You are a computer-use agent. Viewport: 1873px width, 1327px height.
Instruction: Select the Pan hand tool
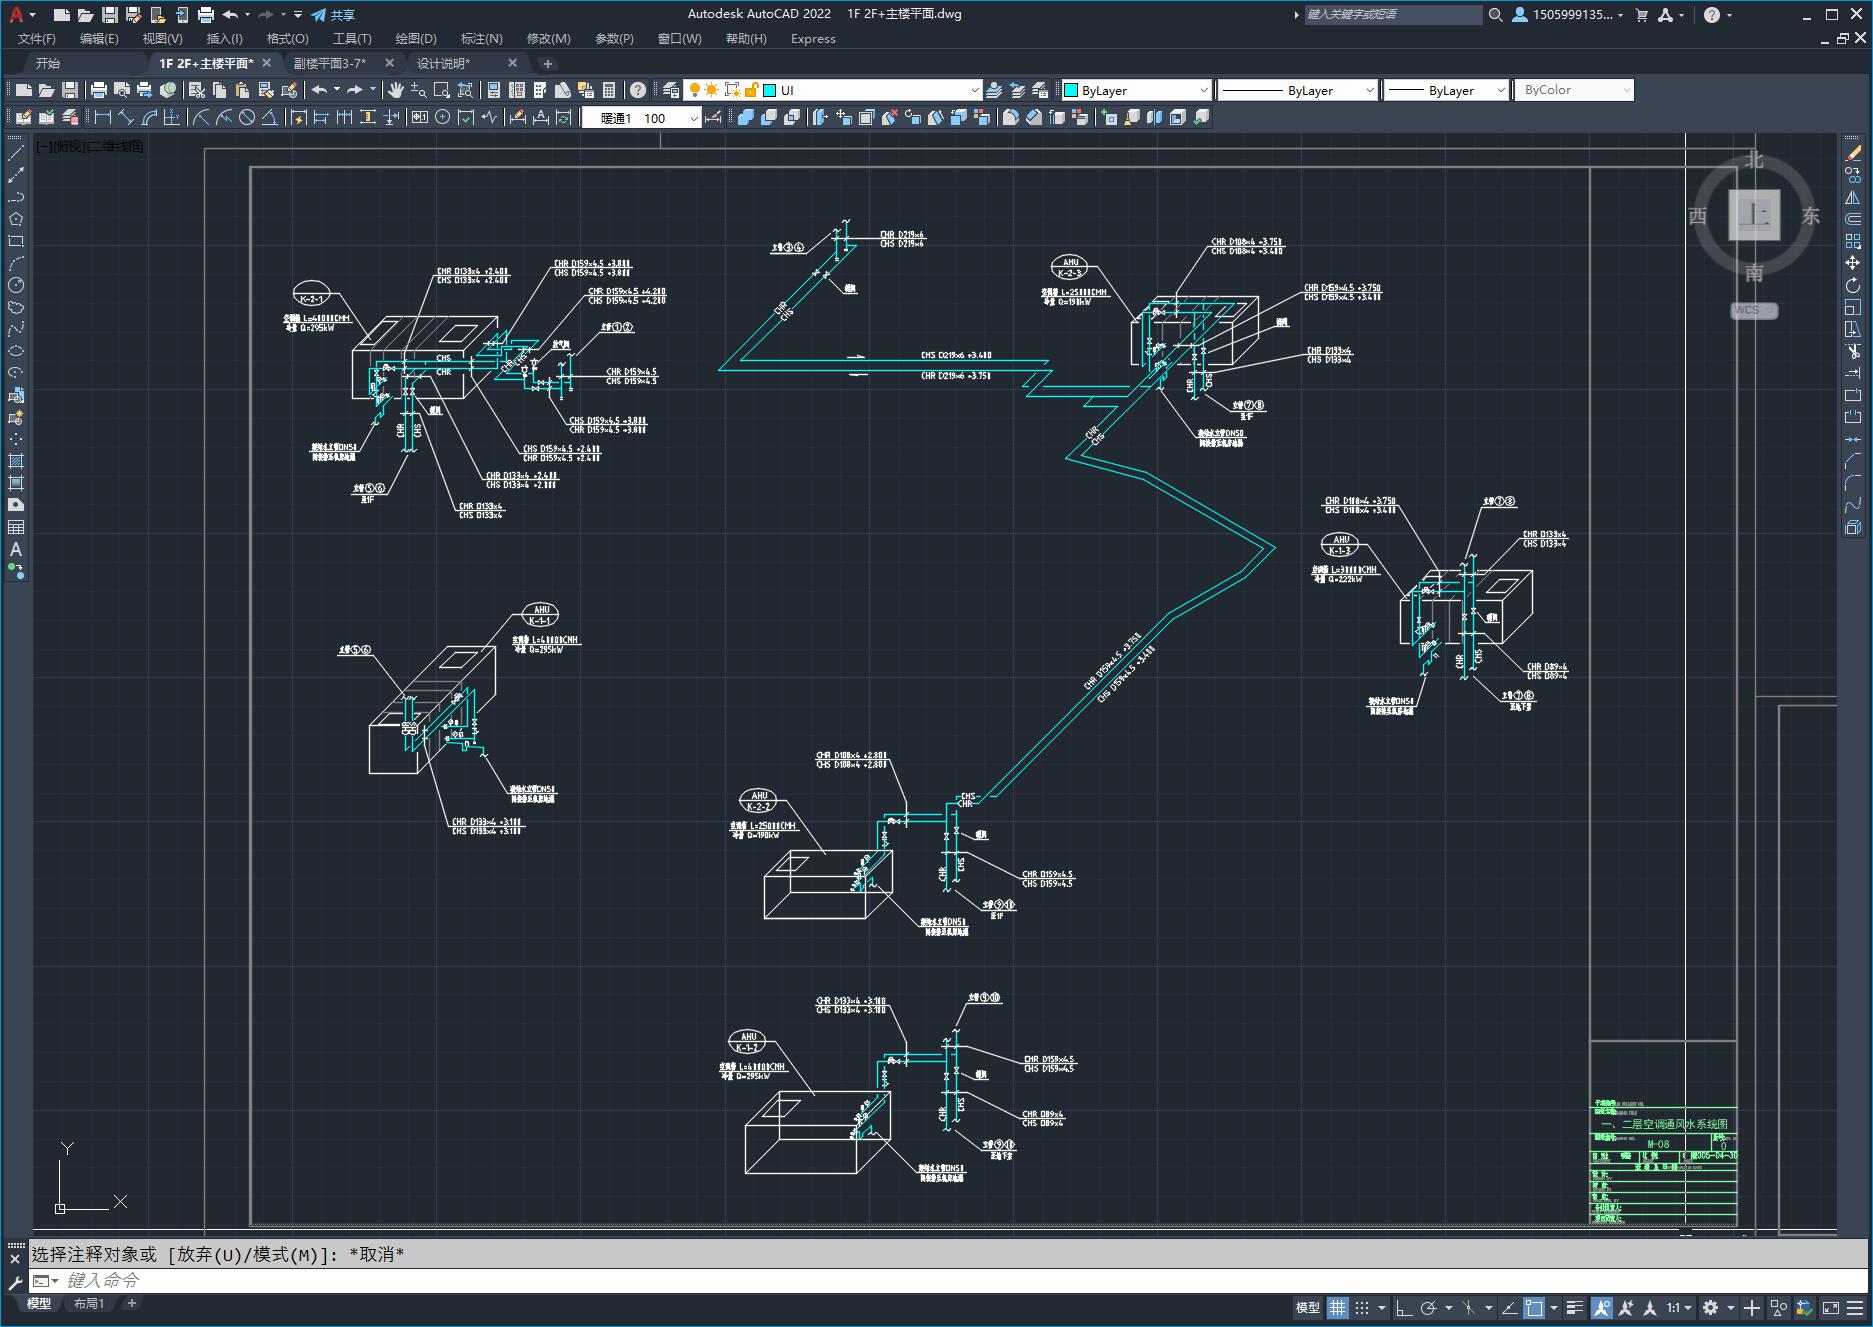coord(396,90)
